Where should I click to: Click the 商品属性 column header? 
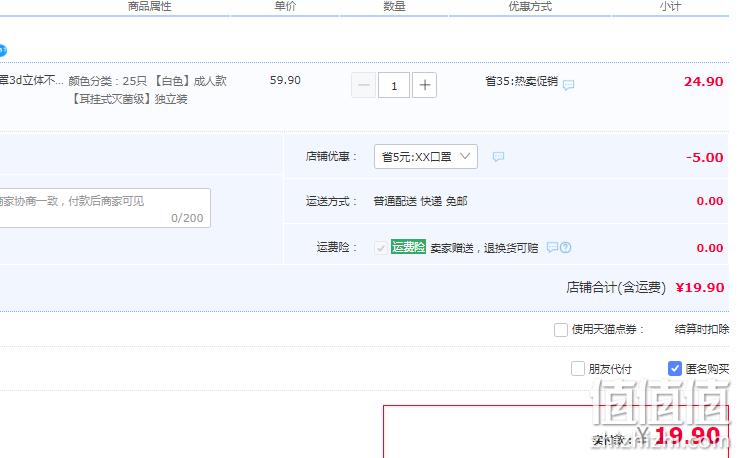[150, 6]
